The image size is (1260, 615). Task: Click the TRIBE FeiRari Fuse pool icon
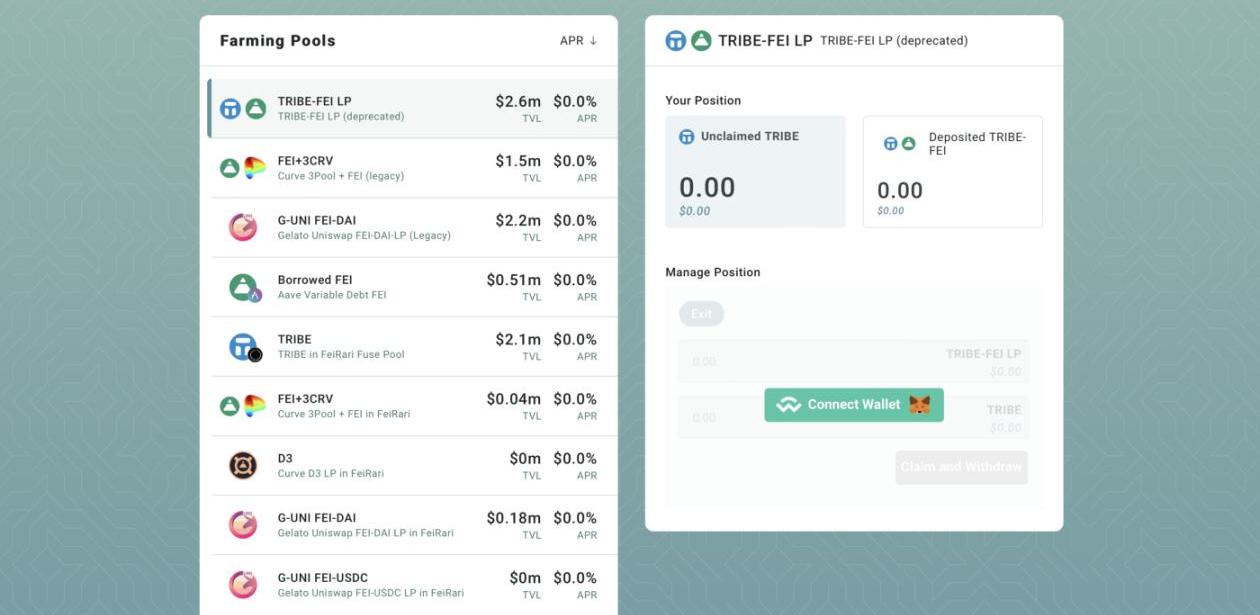(x=244, y=347)
